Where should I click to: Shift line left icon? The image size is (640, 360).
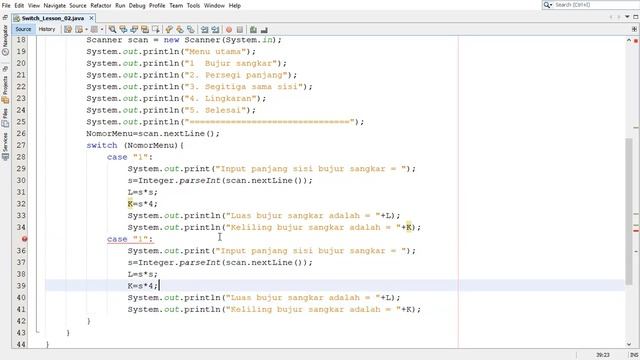click(x=204, y=29)
